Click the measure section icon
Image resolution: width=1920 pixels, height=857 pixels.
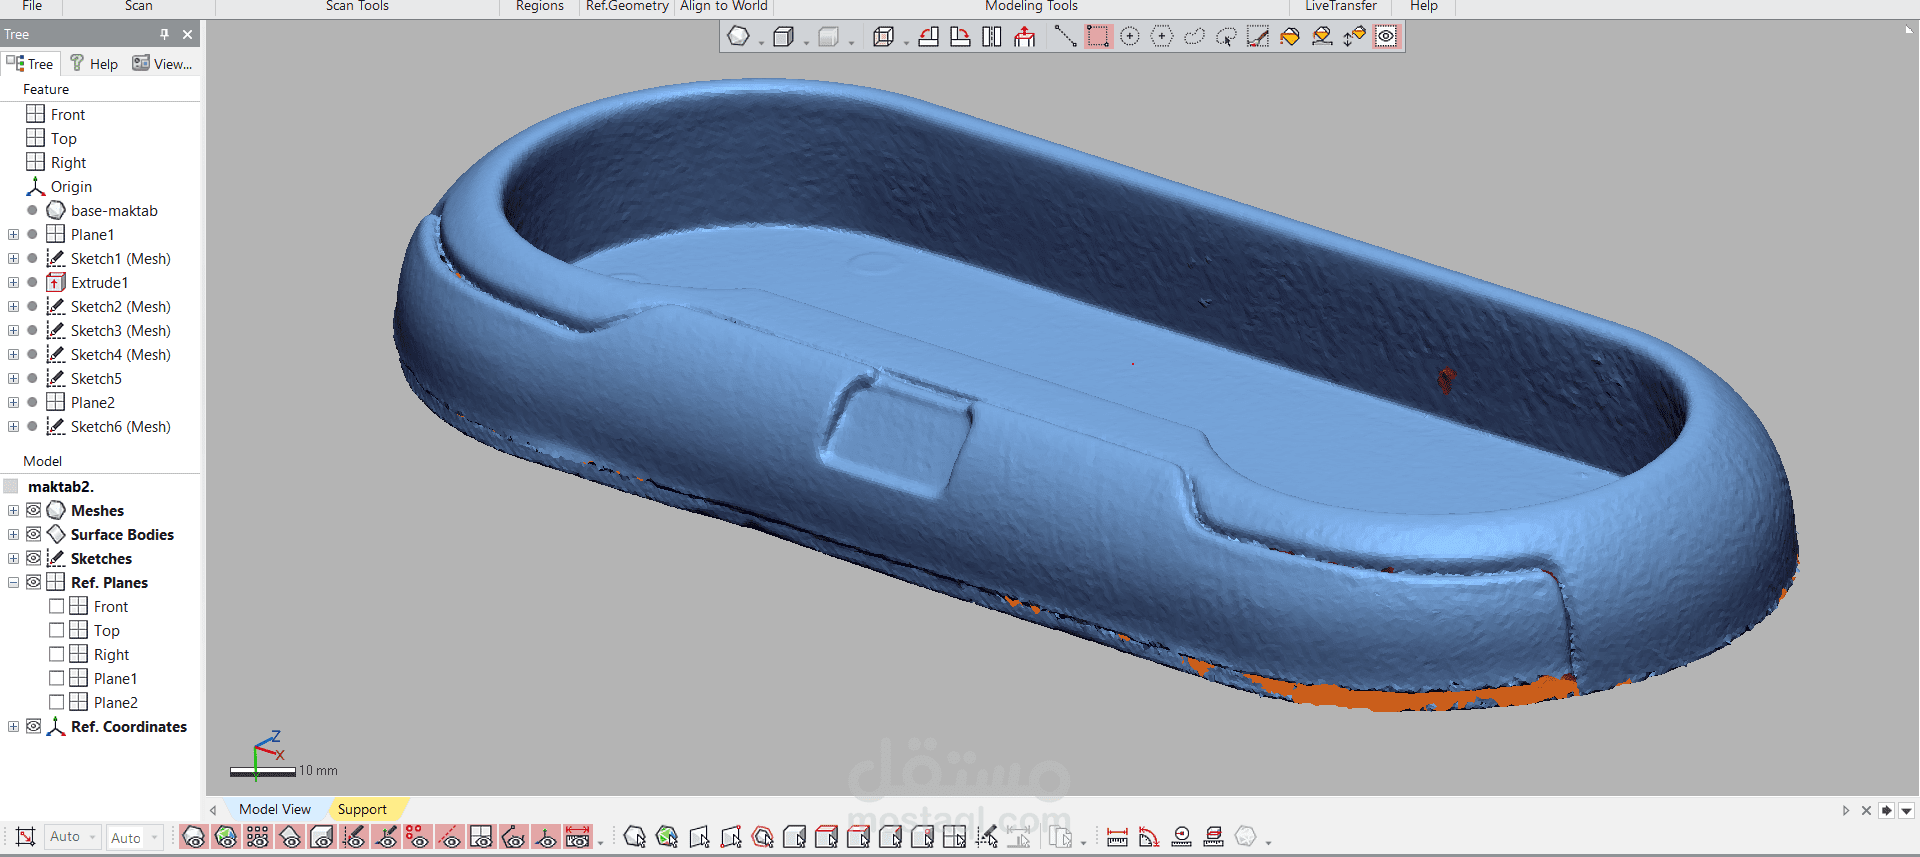tap(1214, 837)
